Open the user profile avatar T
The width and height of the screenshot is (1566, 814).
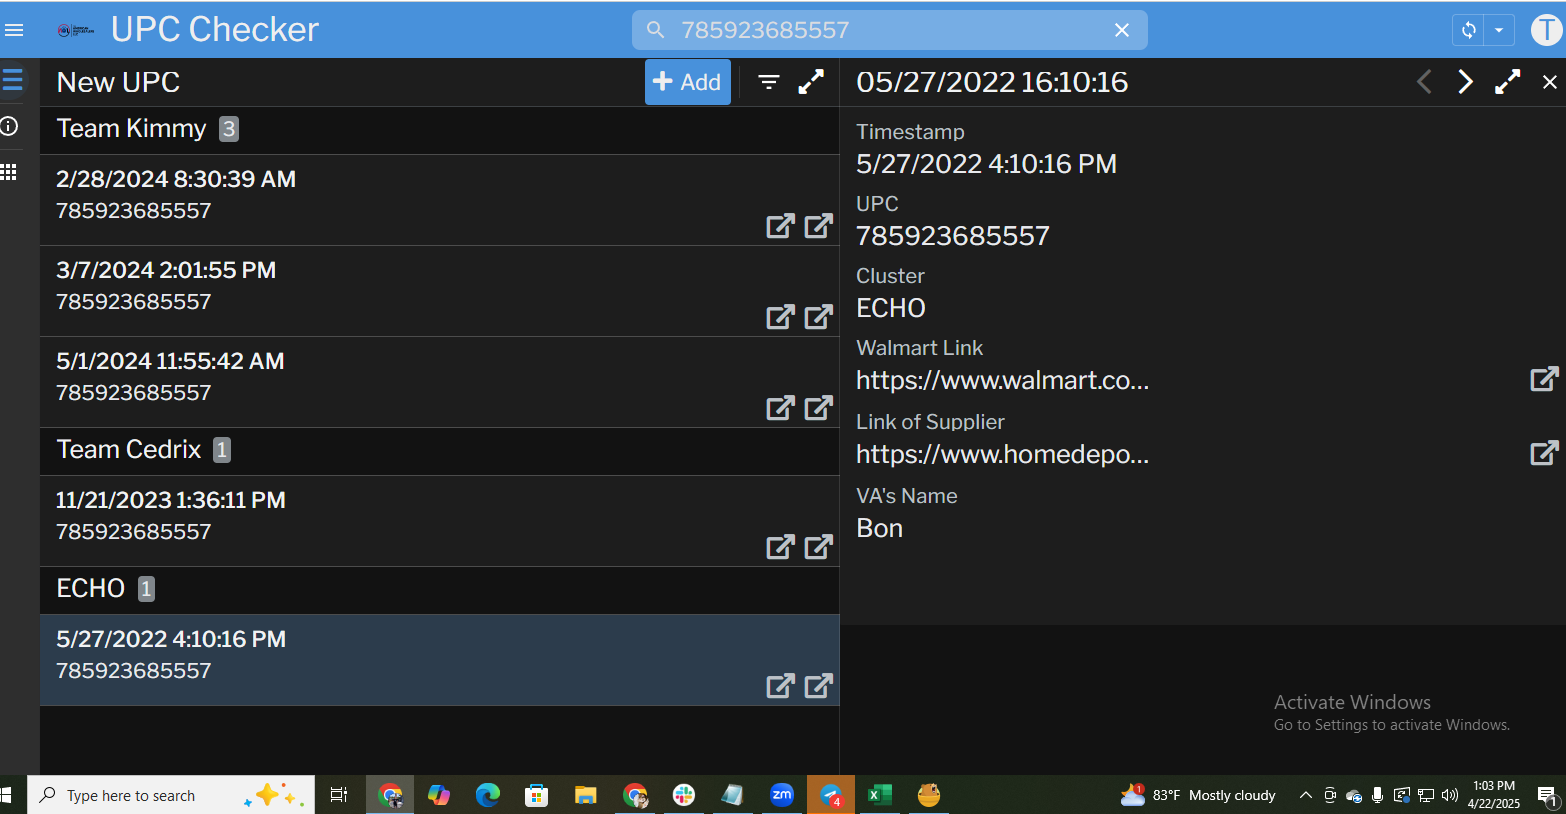(1546, 30)
